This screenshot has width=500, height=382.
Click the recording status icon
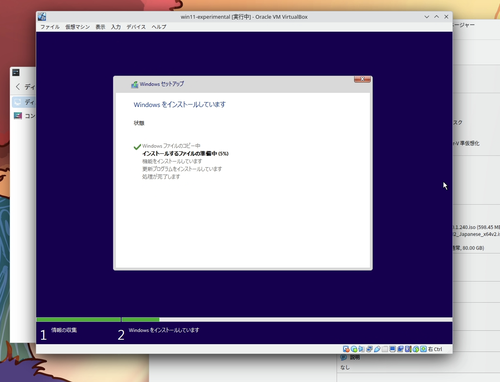(400, 349)
